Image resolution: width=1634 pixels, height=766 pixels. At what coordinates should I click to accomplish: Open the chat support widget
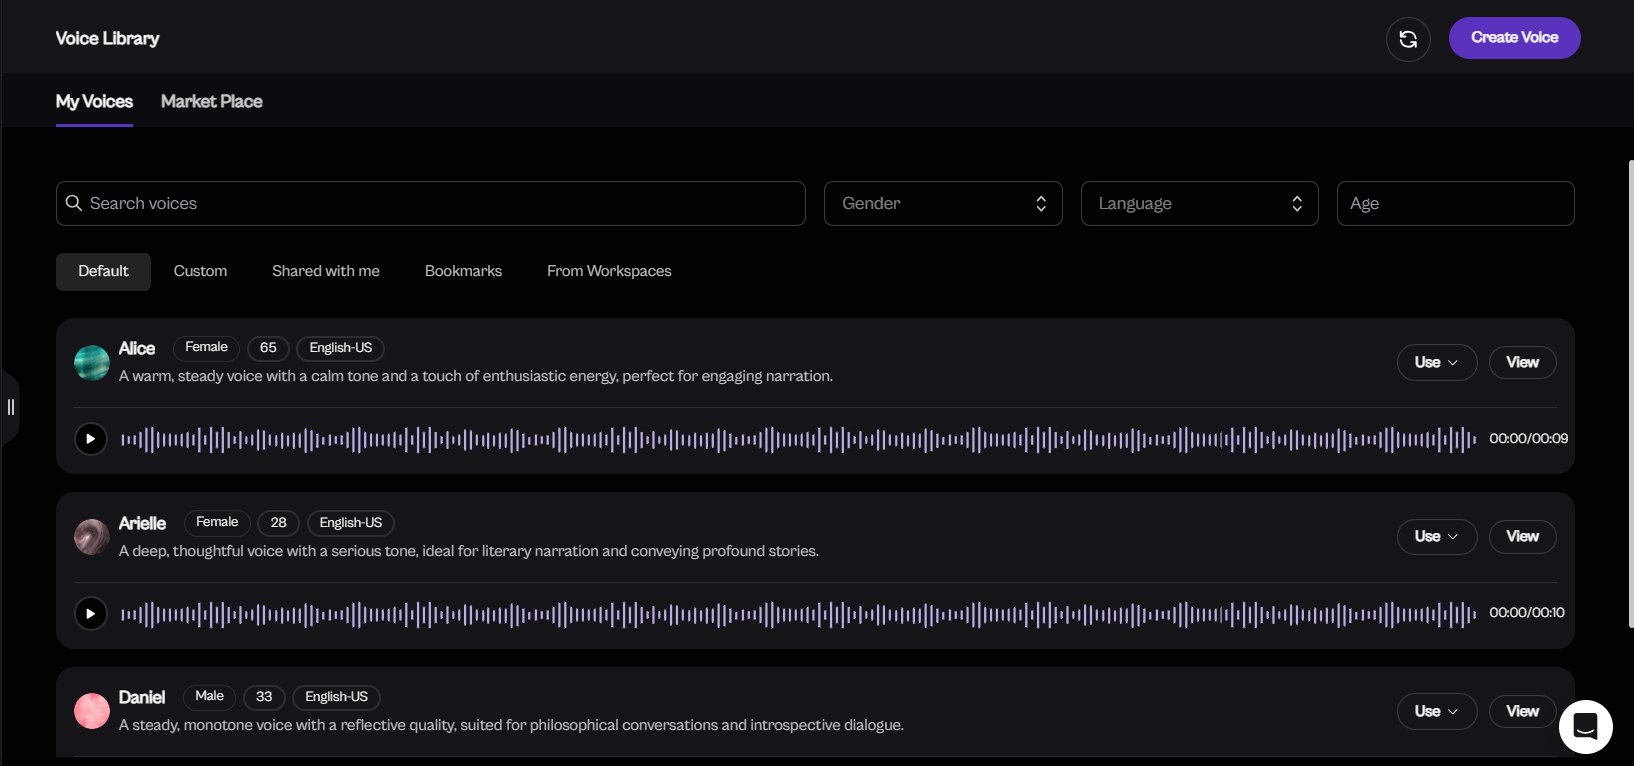(1585, 726)
